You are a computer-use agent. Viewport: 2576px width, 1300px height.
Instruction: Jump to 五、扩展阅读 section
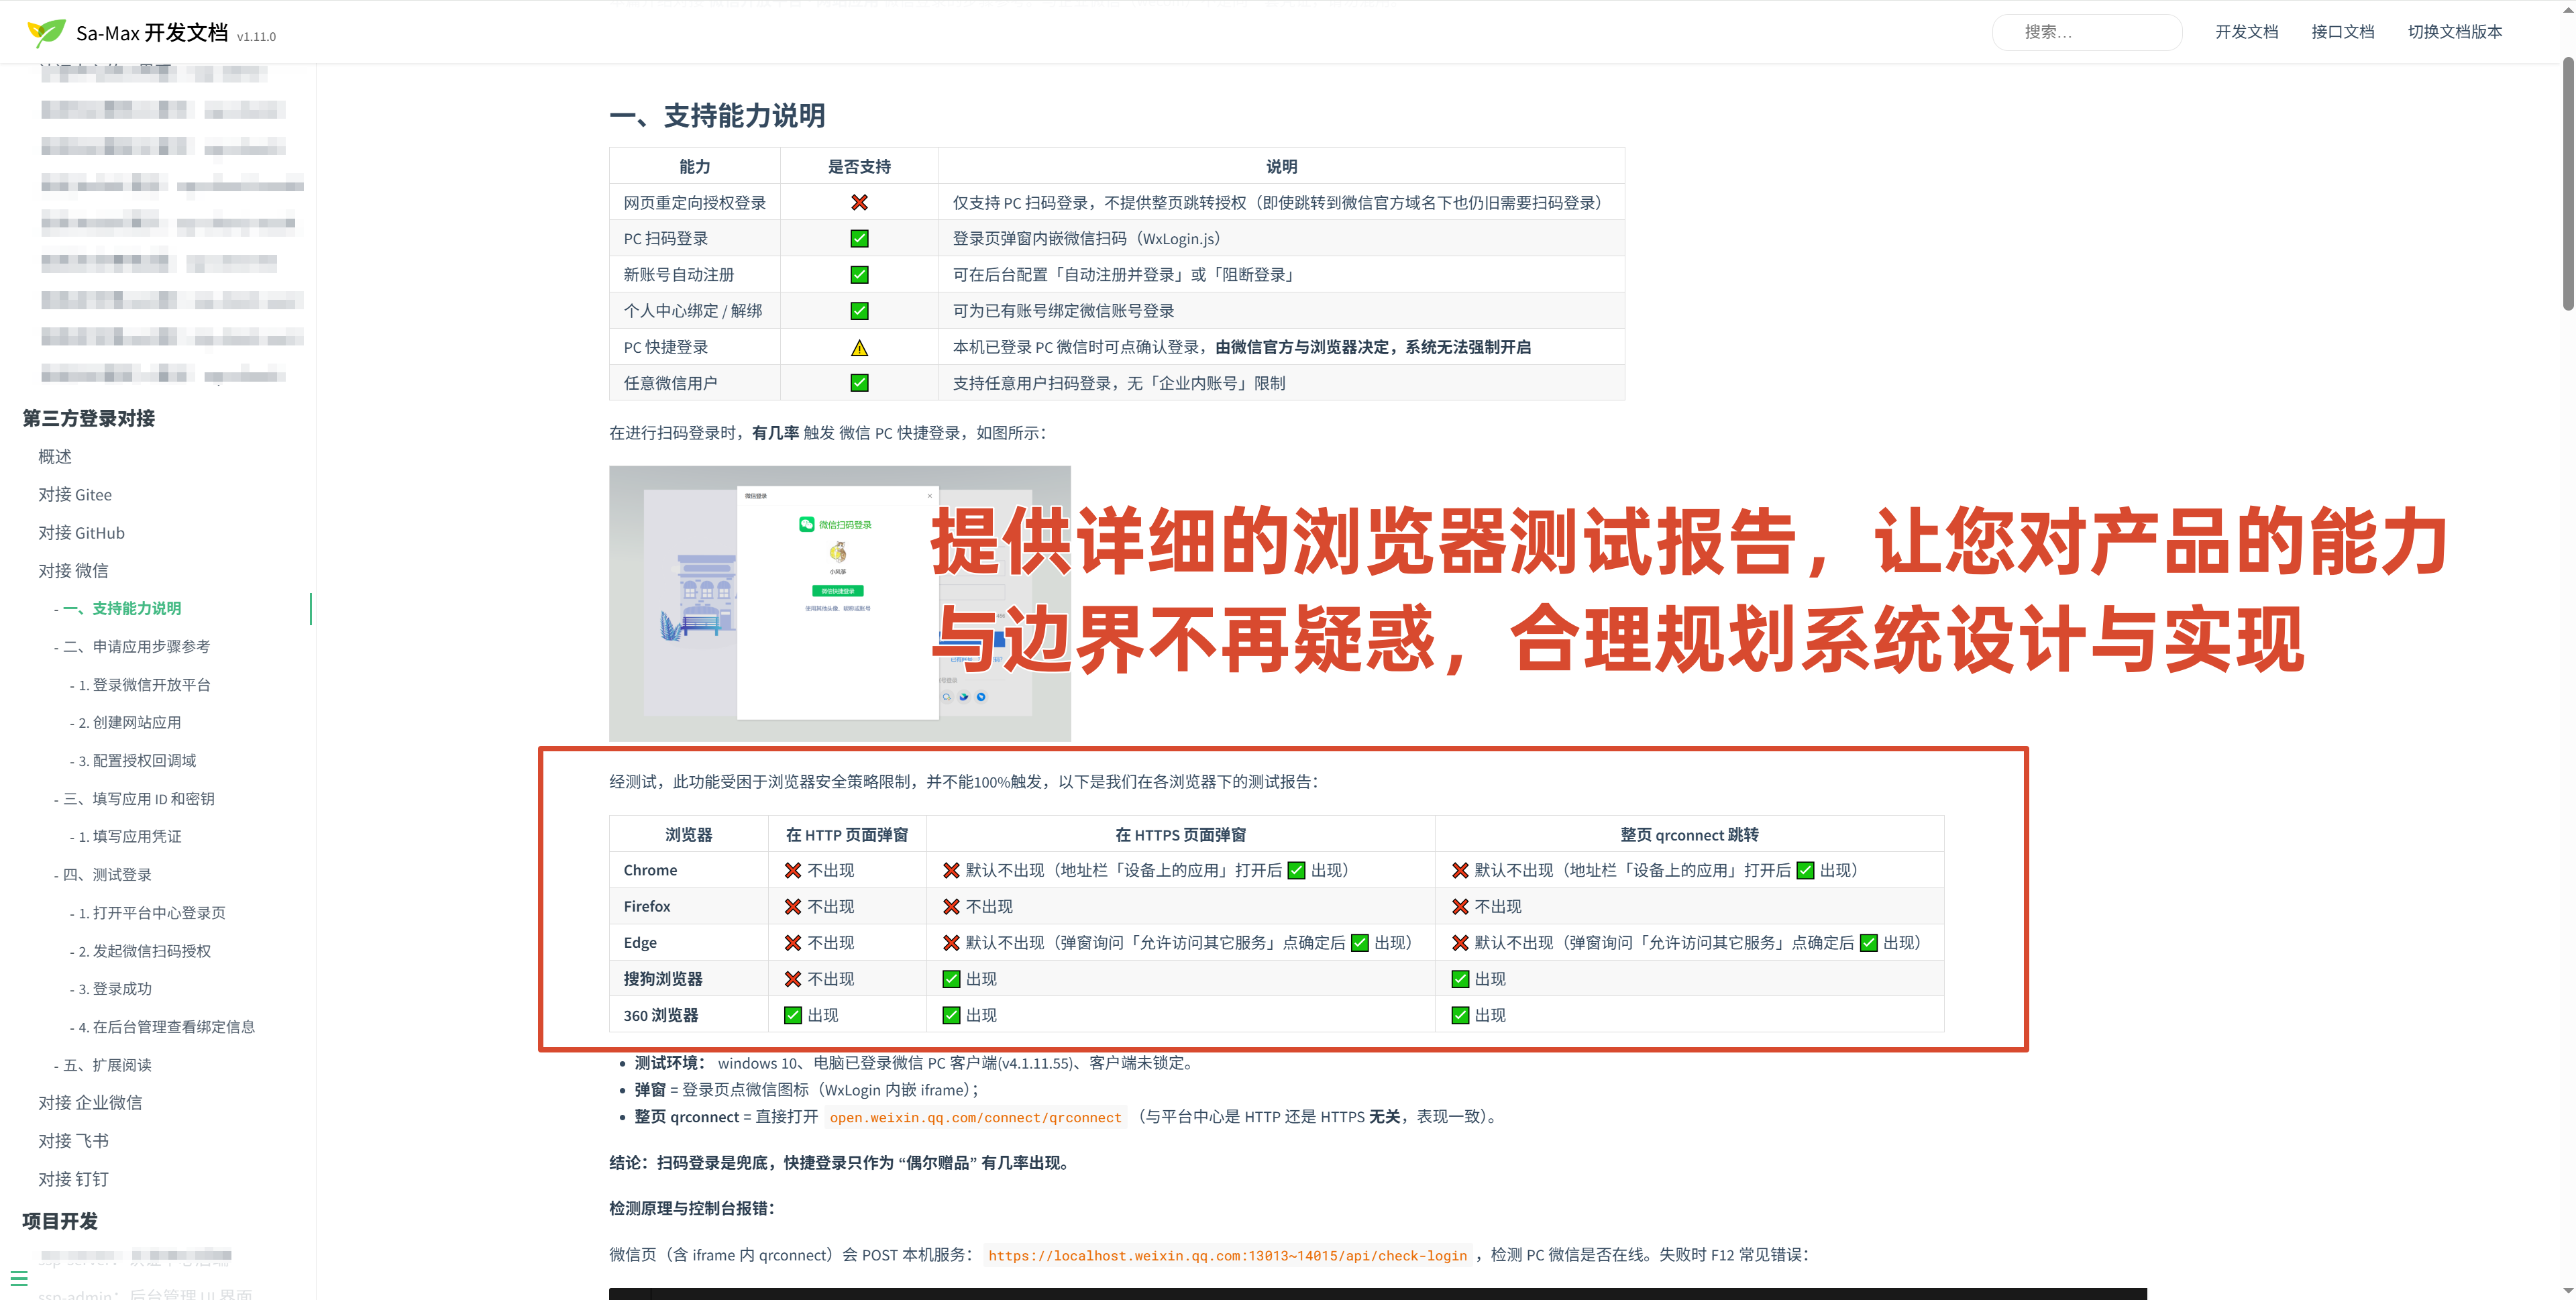pos(107,1064)
